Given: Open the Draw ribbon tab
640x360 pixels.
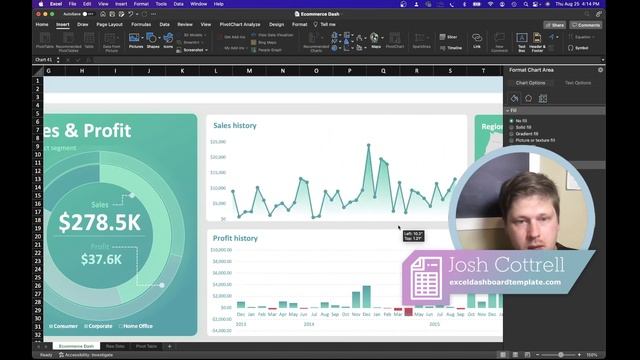Looking at the screenshot, I should [82, 24].
